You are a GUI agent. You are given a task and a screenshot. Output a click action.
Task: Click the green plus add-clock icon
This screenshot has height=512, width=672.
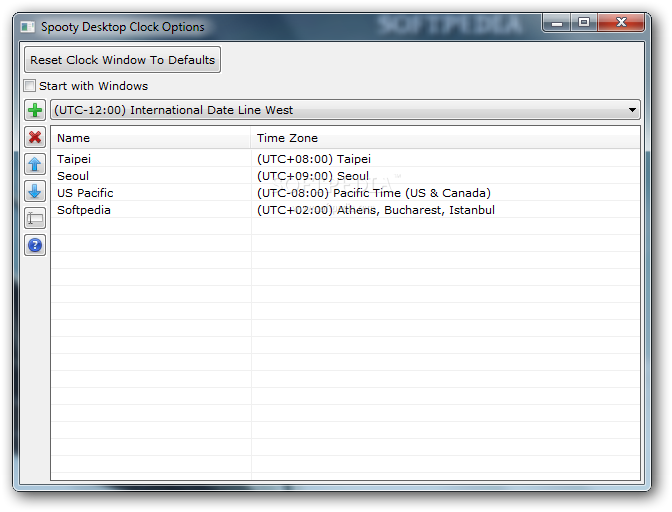[35, 110]
